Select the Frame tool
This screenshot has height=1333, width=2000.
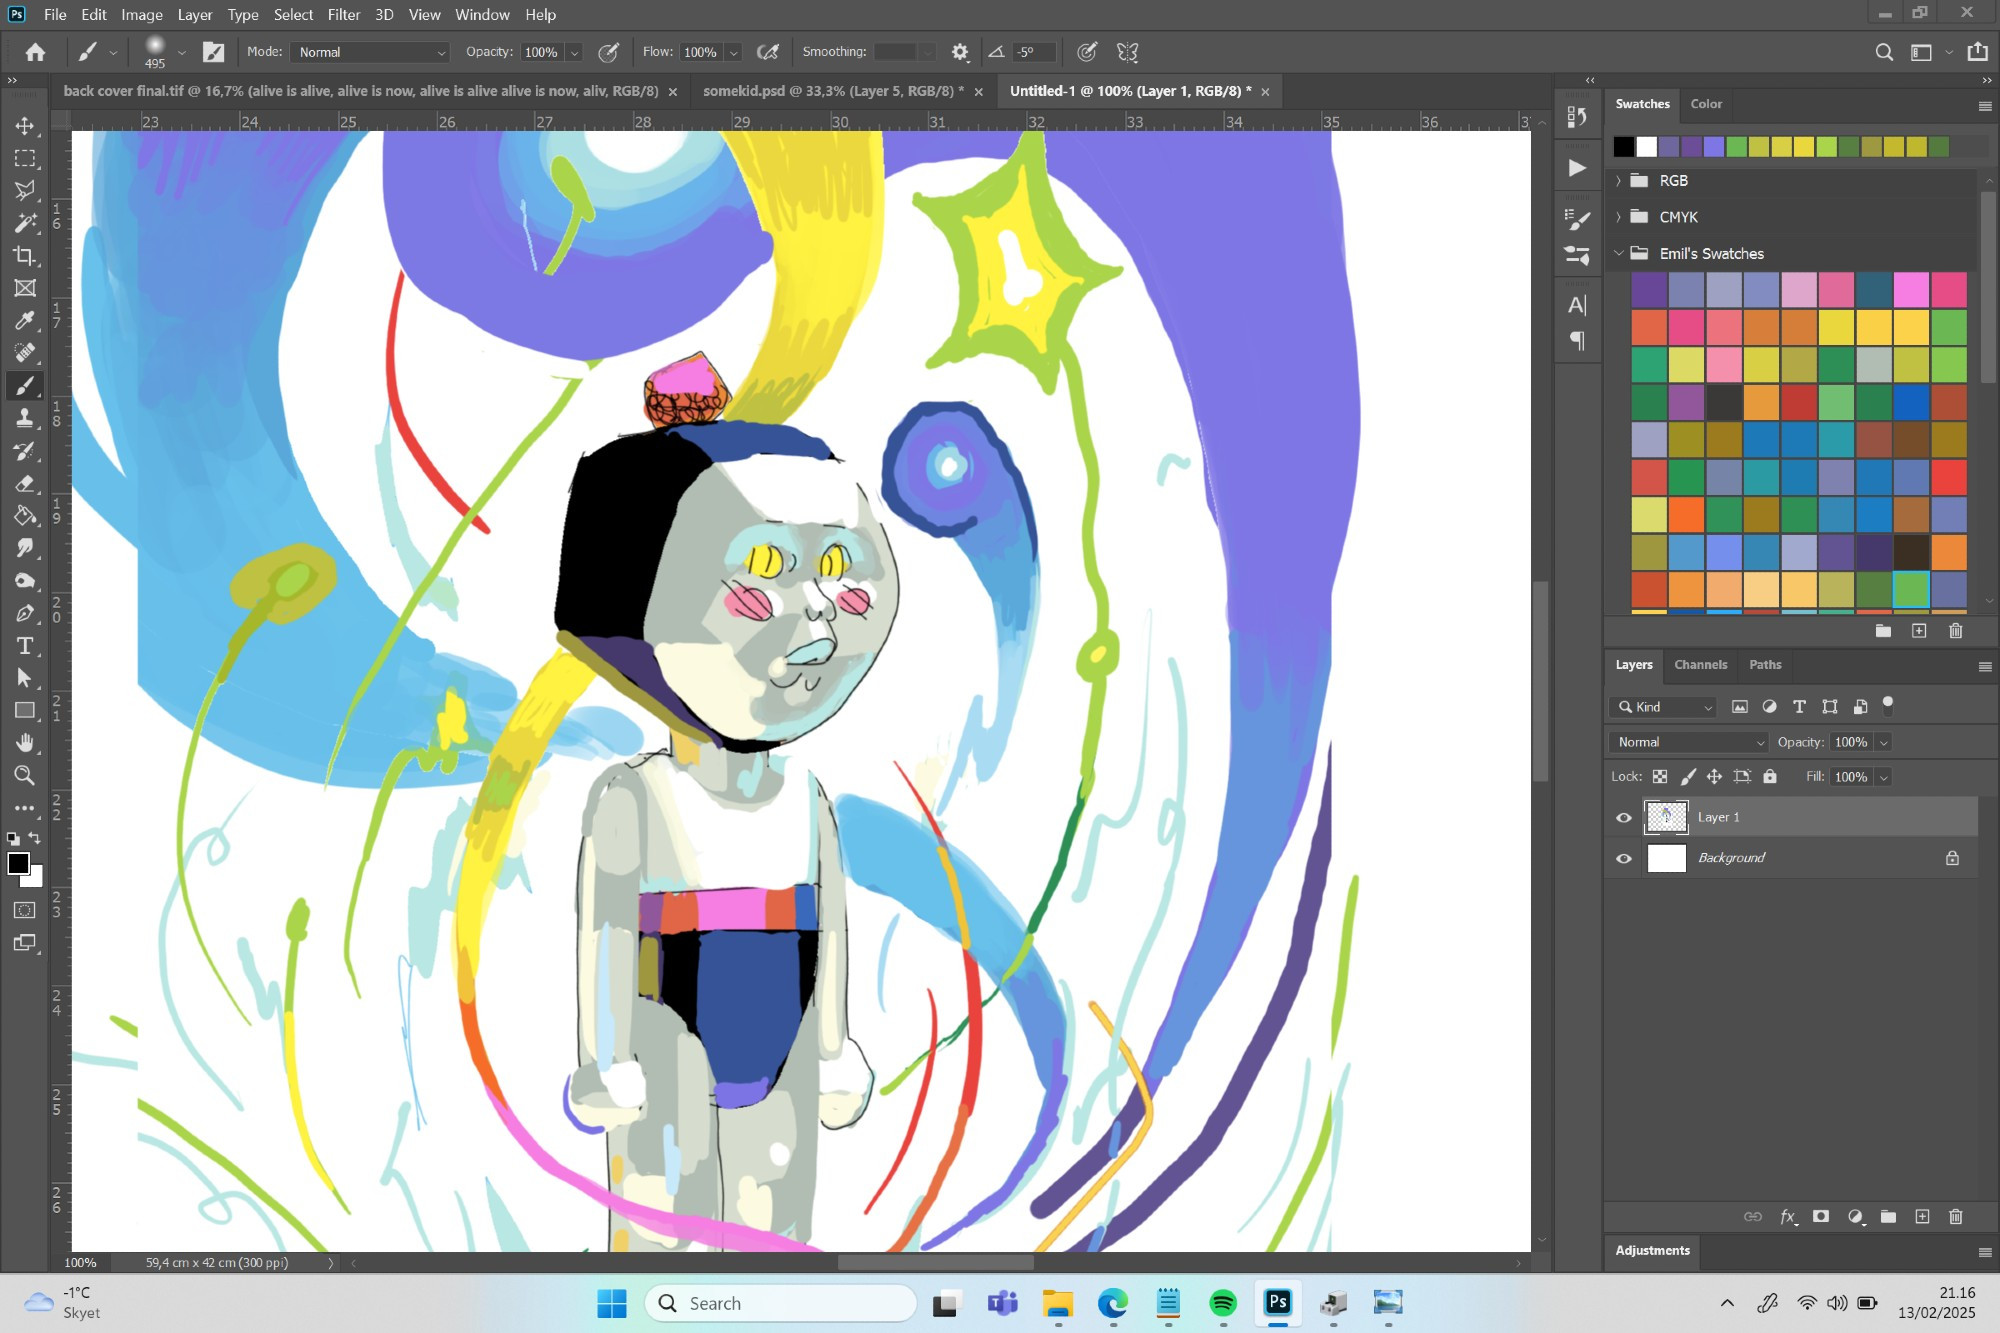[25, 288]
